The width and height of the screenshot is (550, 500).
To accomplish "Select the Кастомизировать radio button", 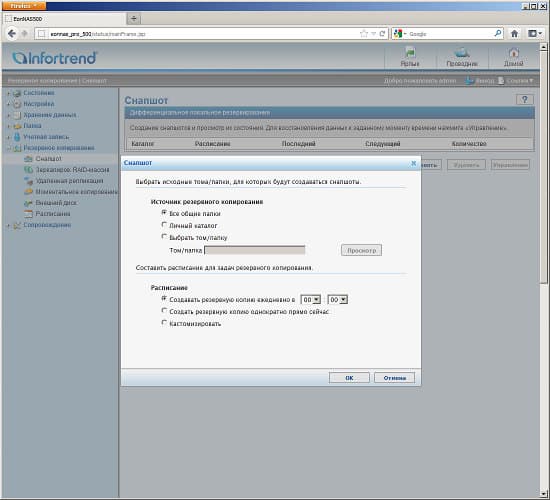I will (164, 322).
